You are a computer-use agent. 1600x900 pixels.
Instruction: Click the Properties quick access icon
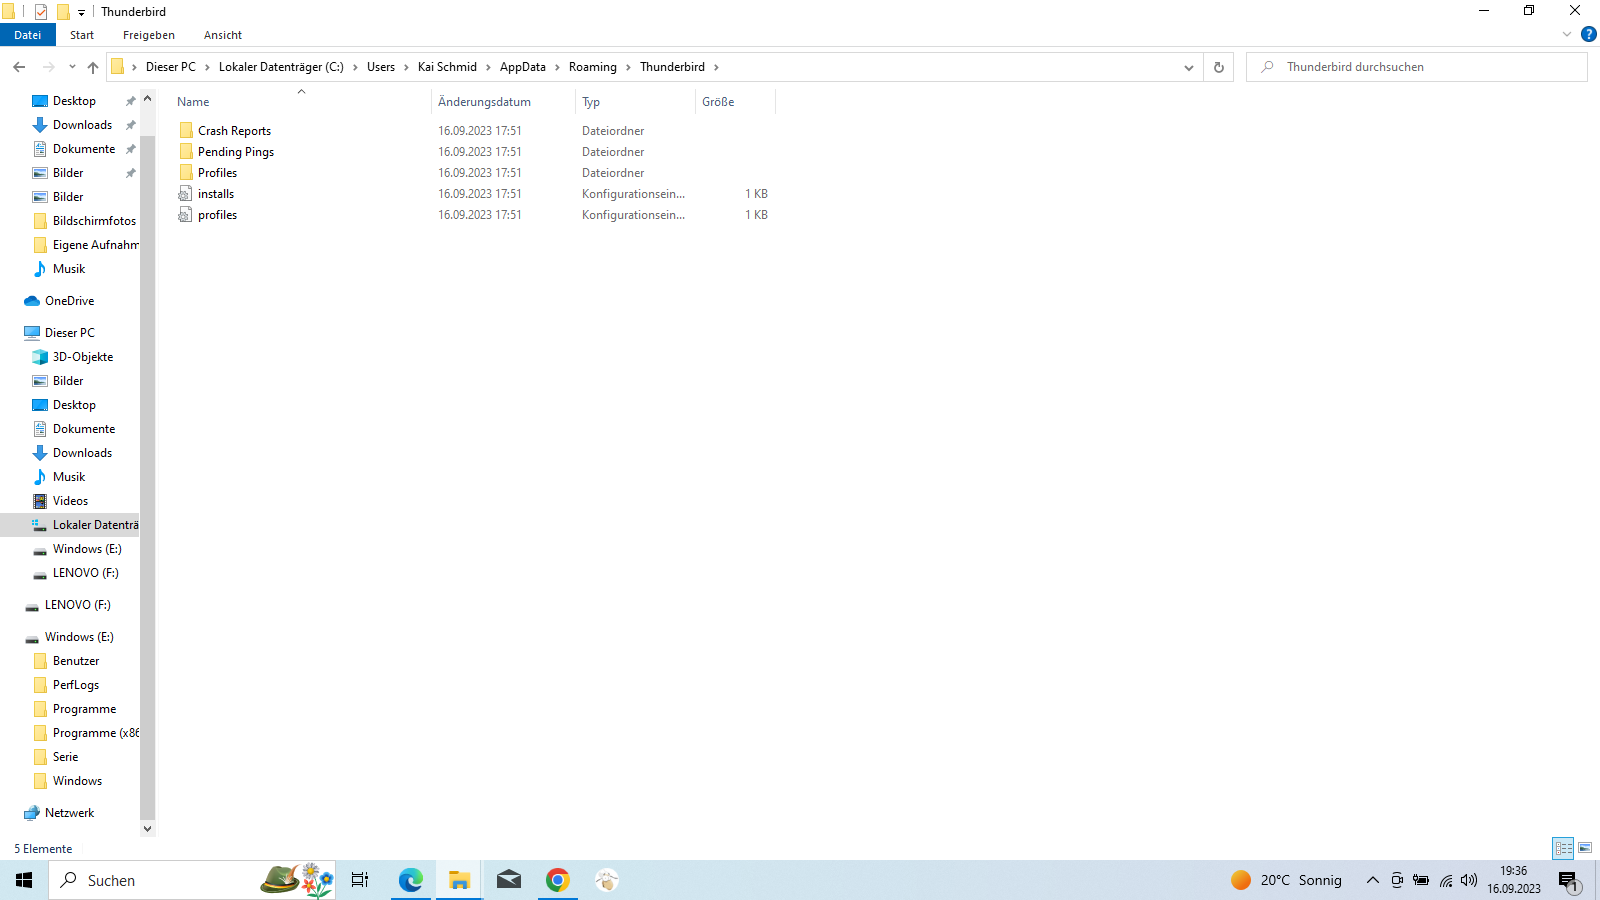click(x=41, y=12)
